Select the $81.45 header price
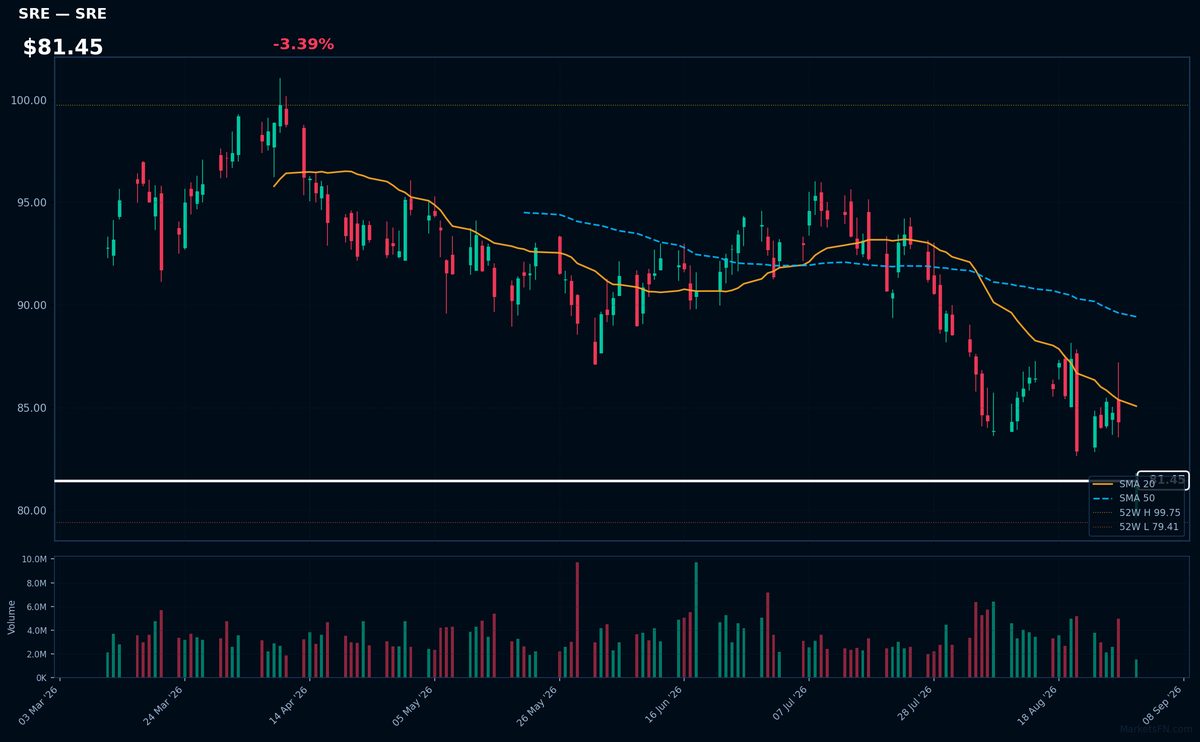 (x=63, y=47)
